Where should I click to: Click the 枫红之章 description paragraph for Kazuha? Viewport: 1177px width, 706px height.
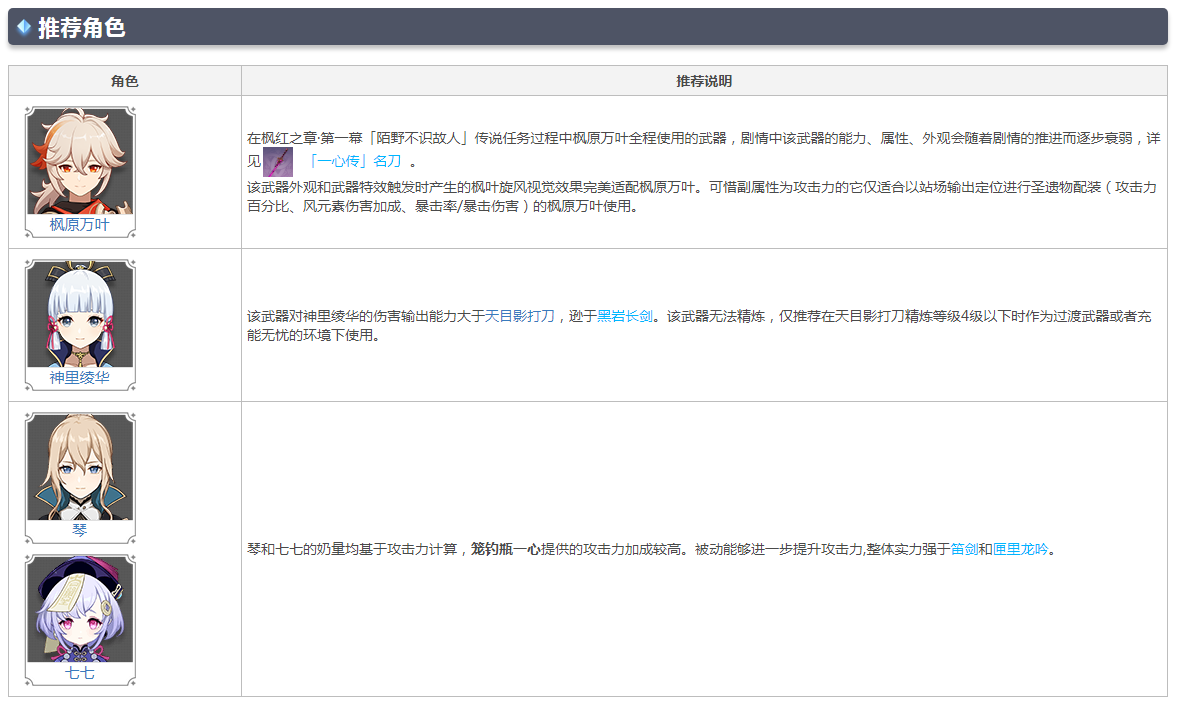point(700,139)
